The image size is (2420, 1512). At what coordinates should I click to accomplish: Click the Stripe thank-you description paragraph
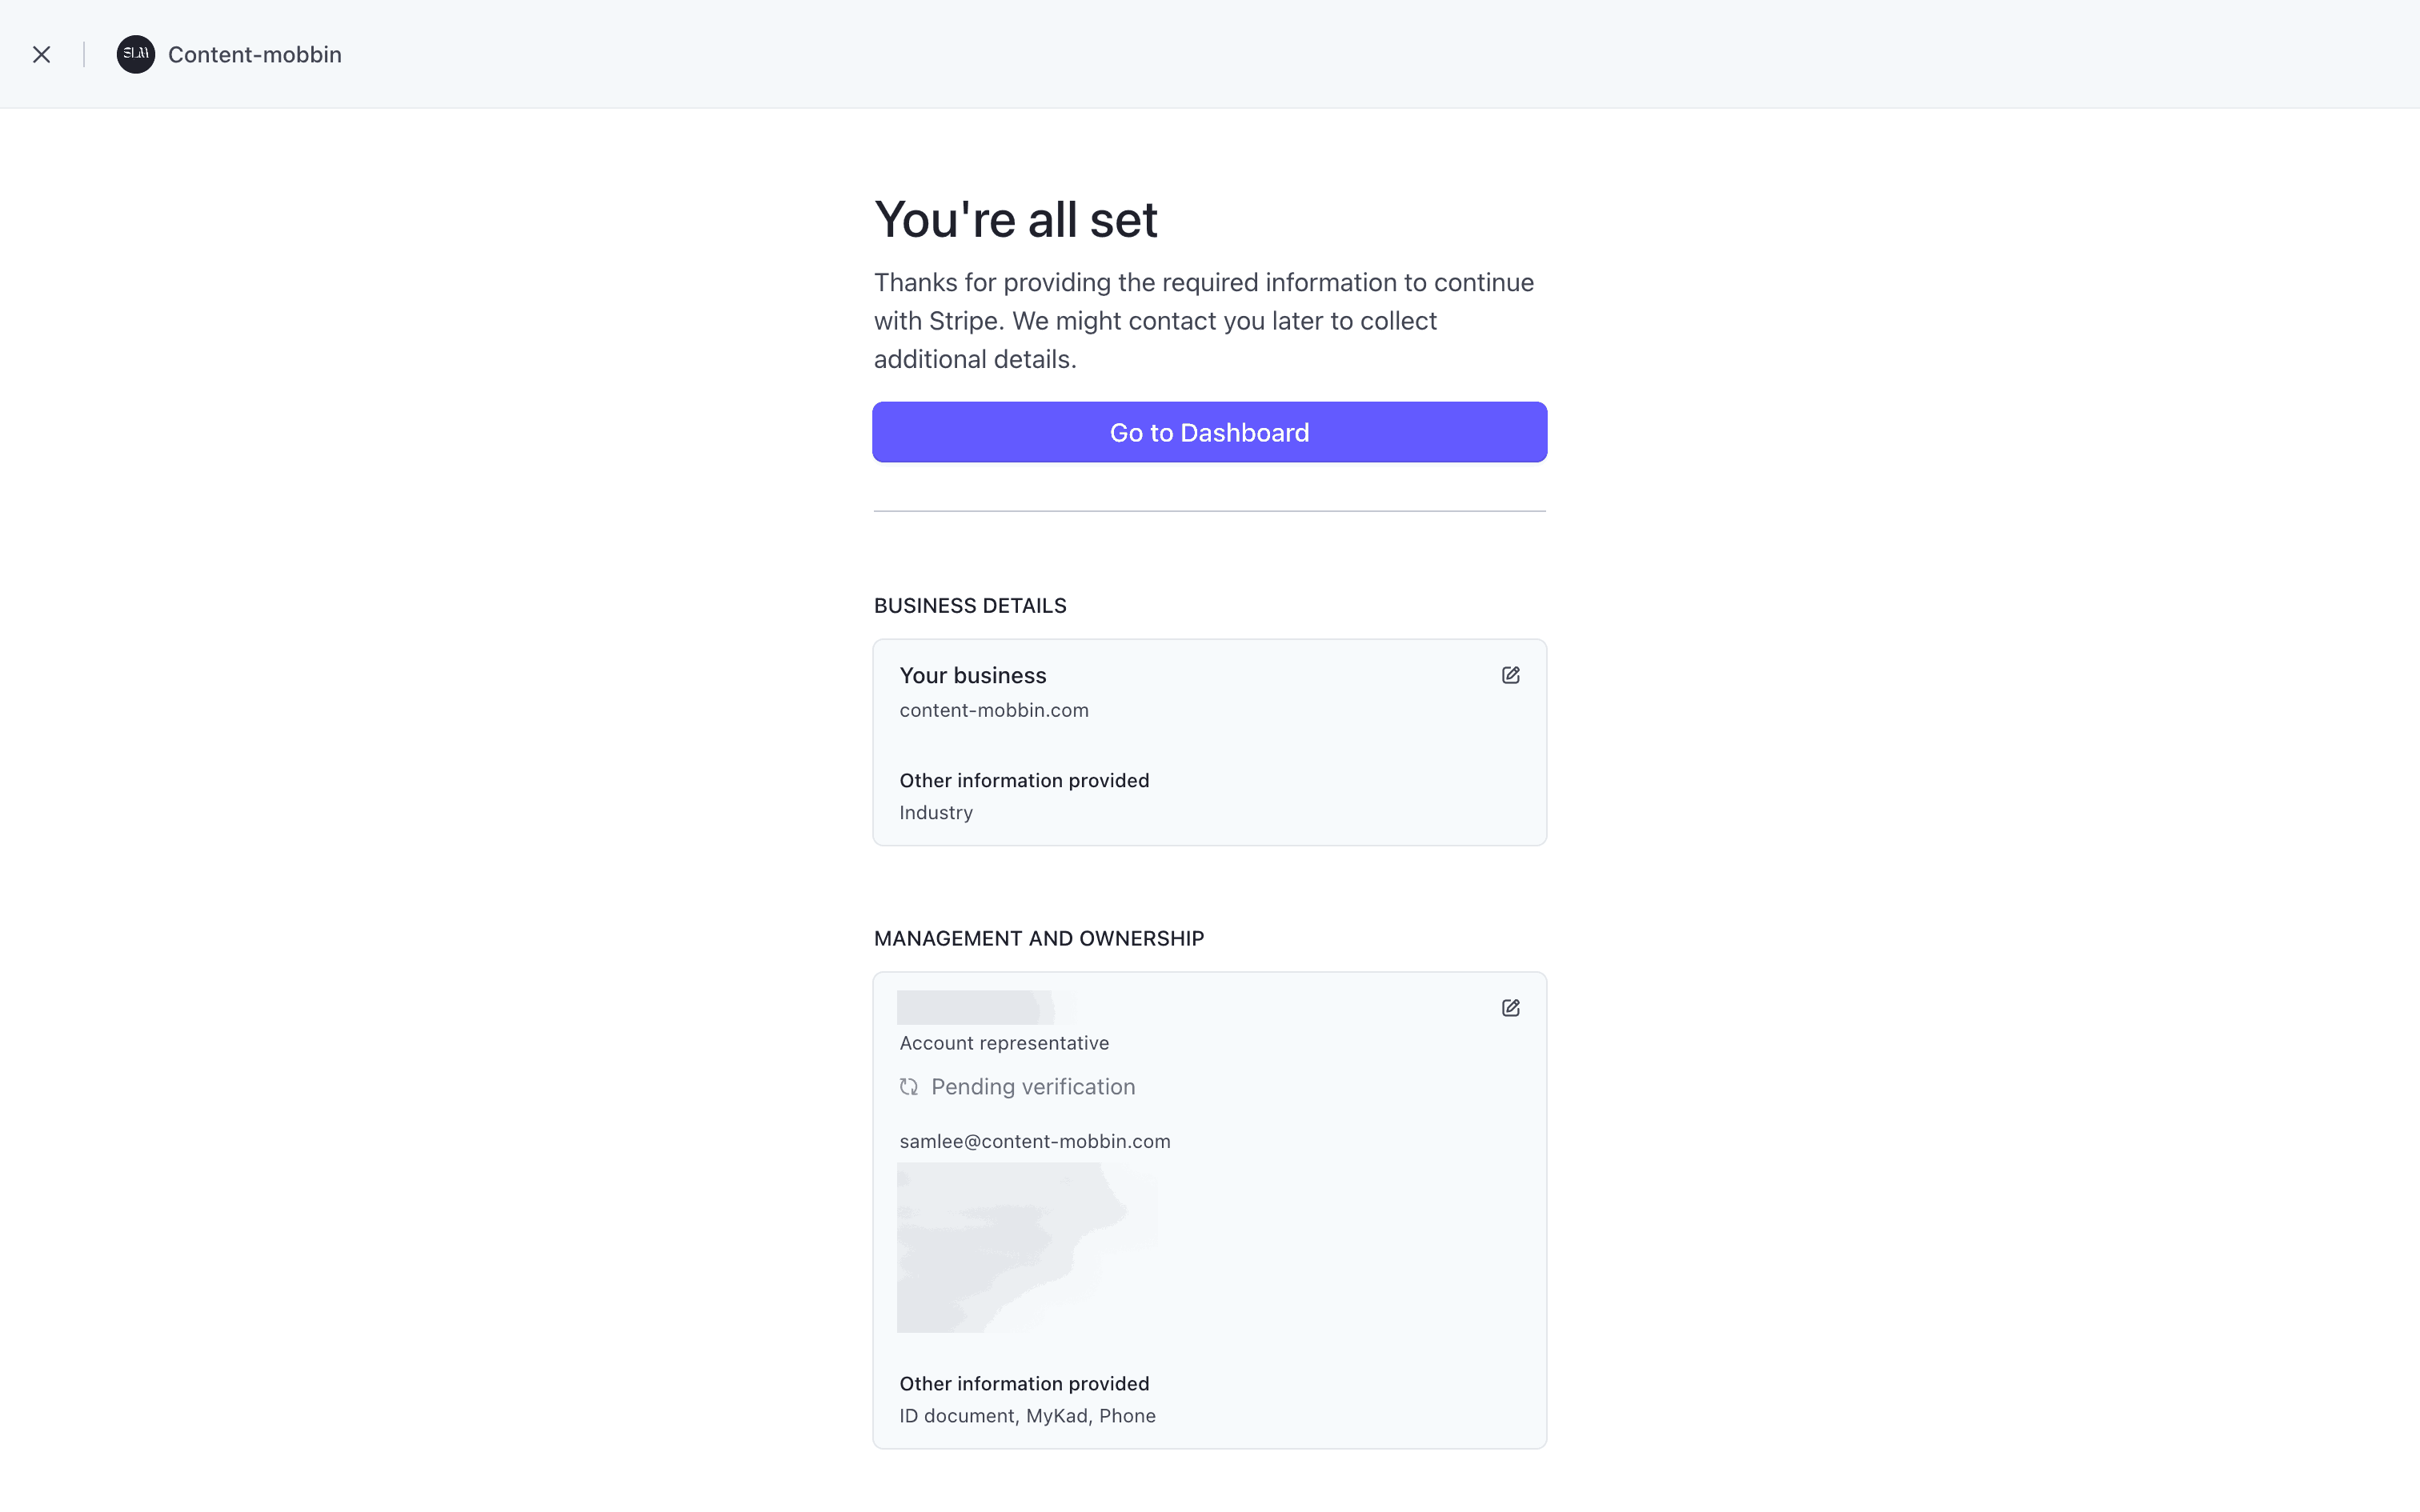tap(1203, 321)
